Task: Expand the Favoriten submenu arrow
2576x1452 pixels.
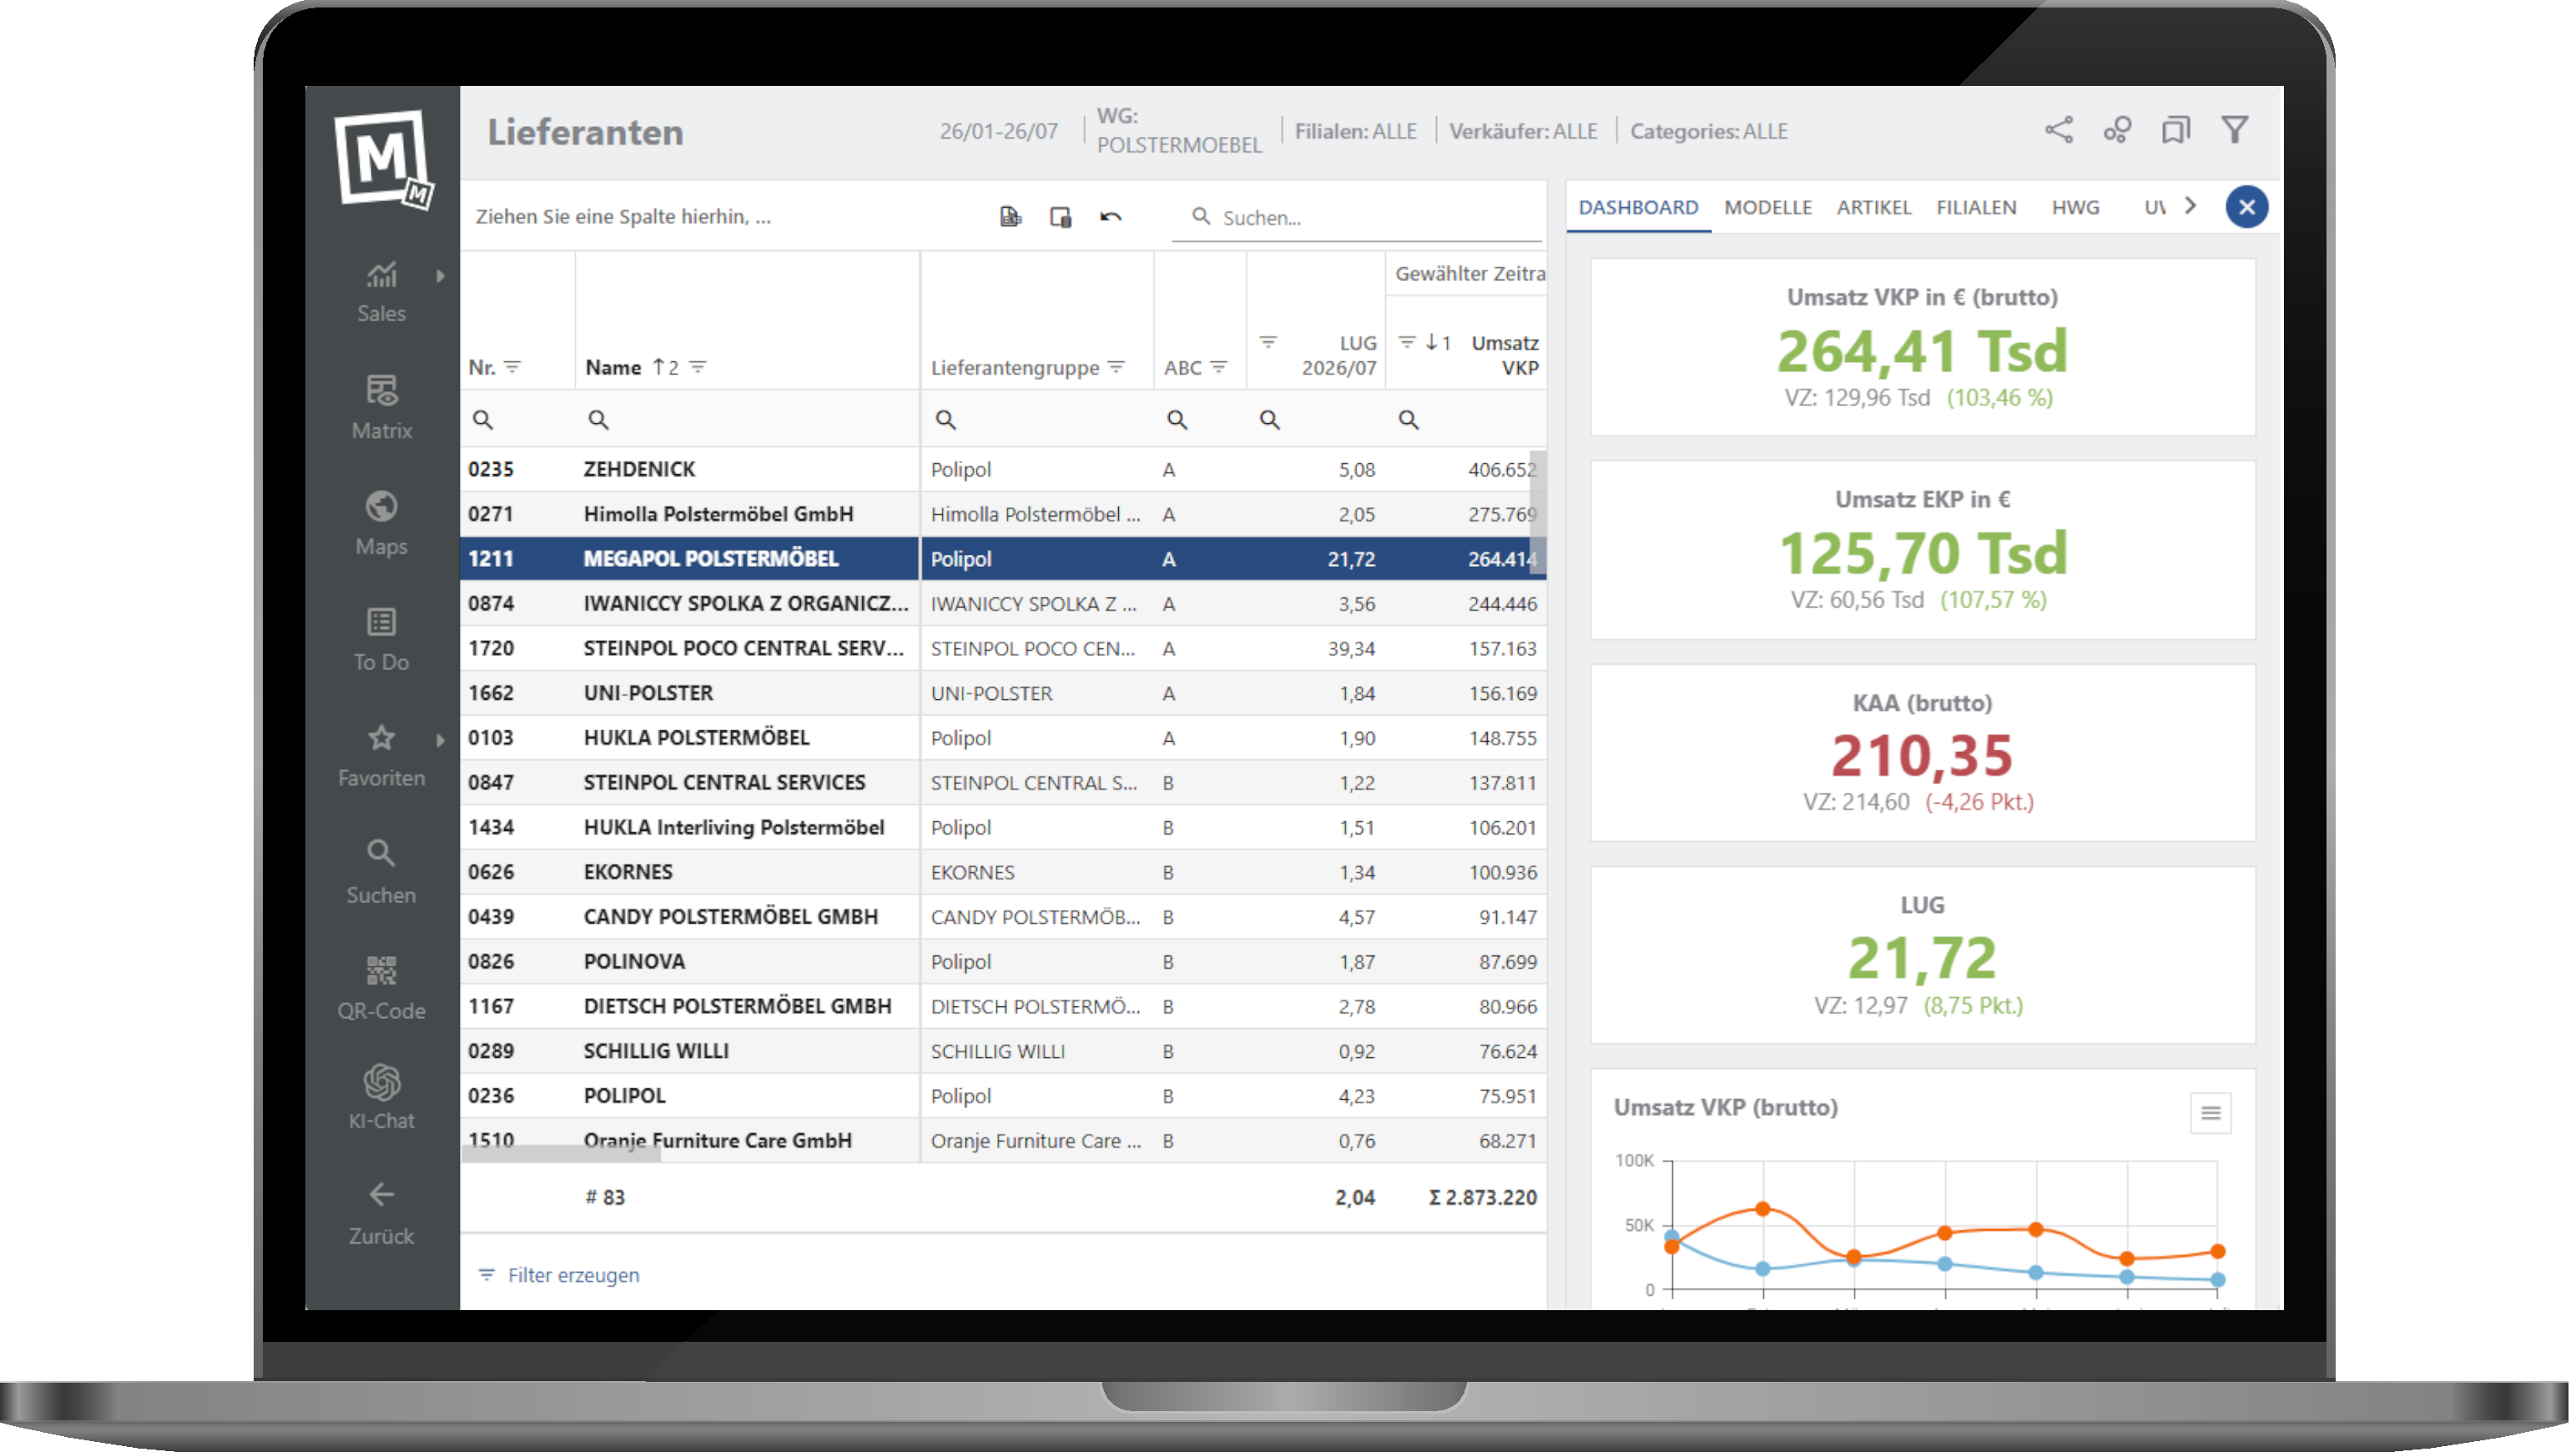Action: pyautogui.click(x=440, y=740)
